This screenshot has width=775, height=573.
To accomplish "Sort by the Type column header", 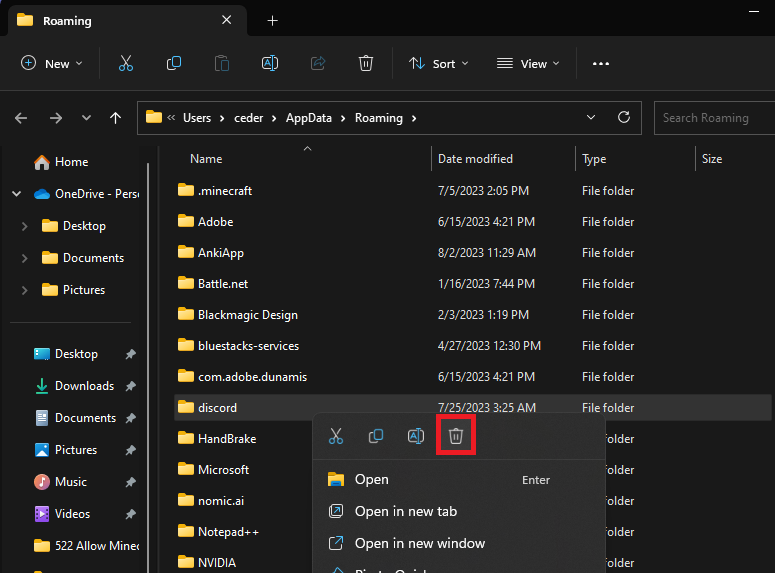I will [x=594, y=159].
